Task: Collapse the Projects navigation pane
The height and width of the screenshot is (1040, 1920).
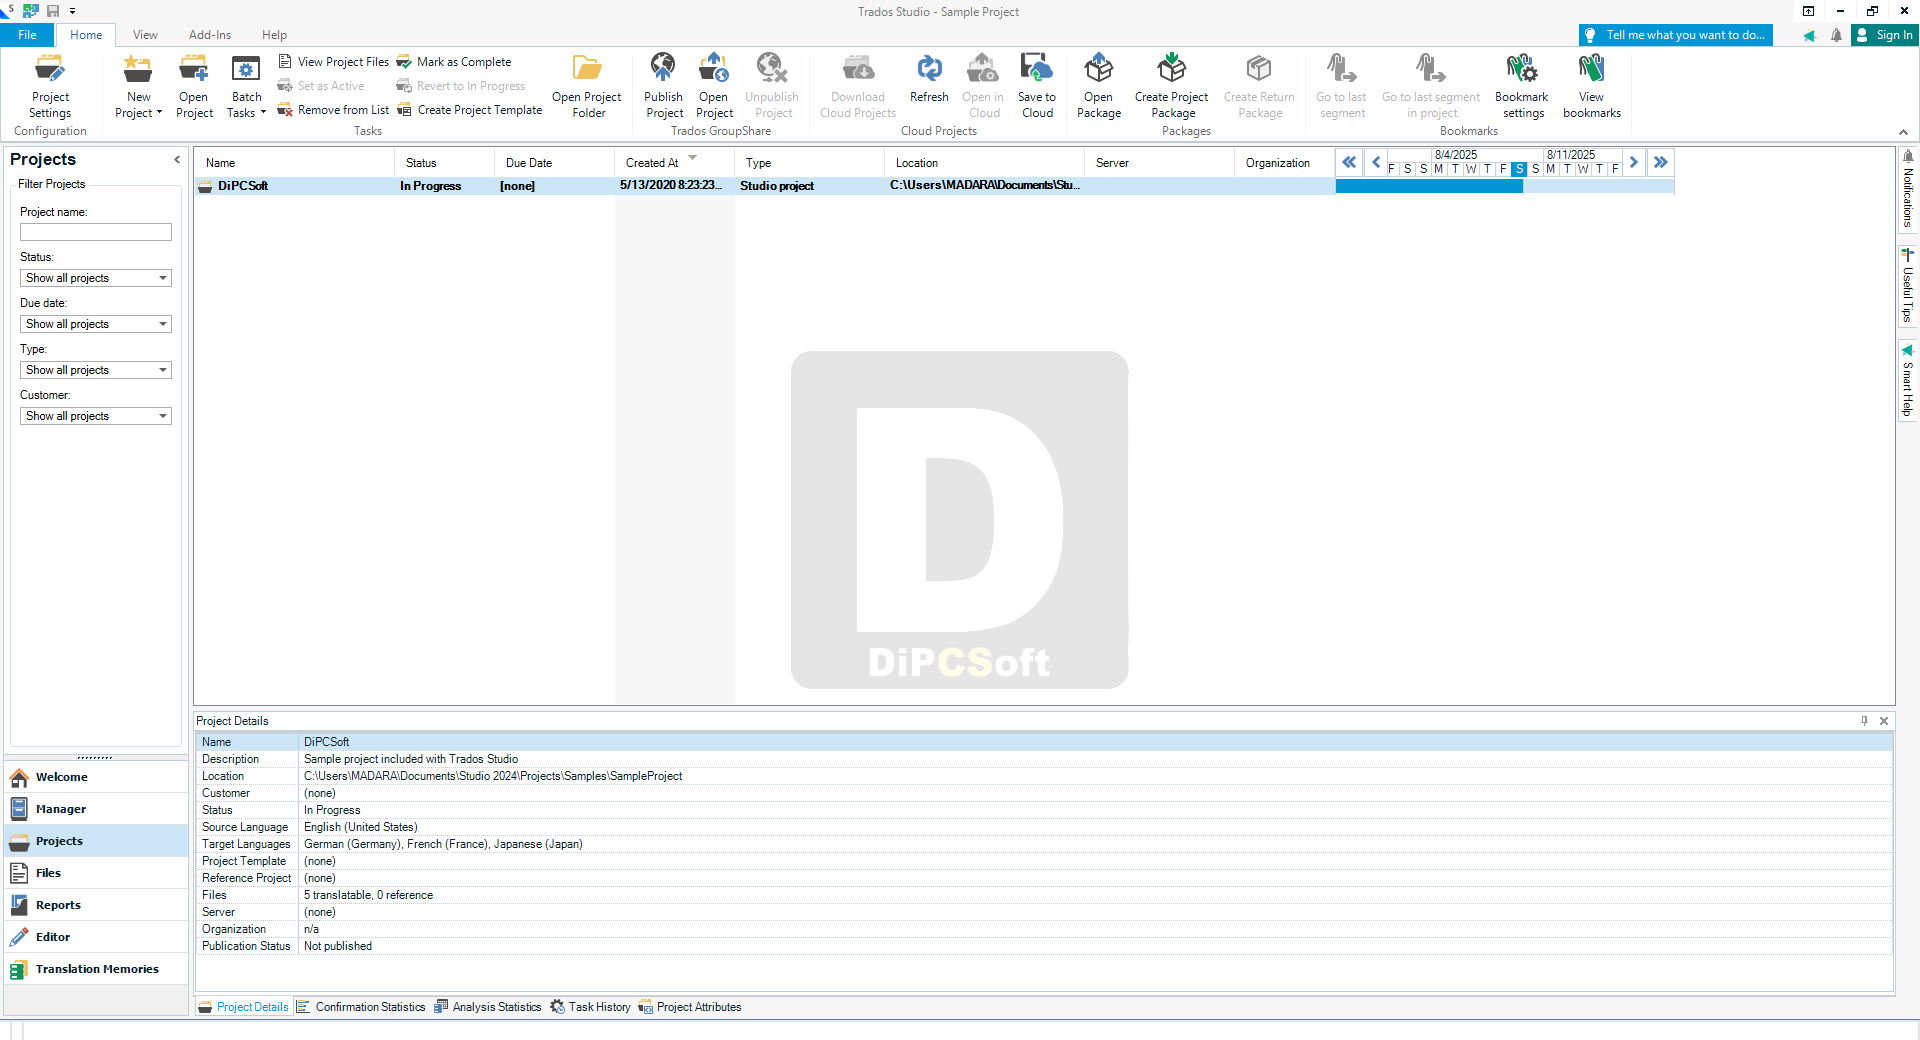Action: (177, 159)
